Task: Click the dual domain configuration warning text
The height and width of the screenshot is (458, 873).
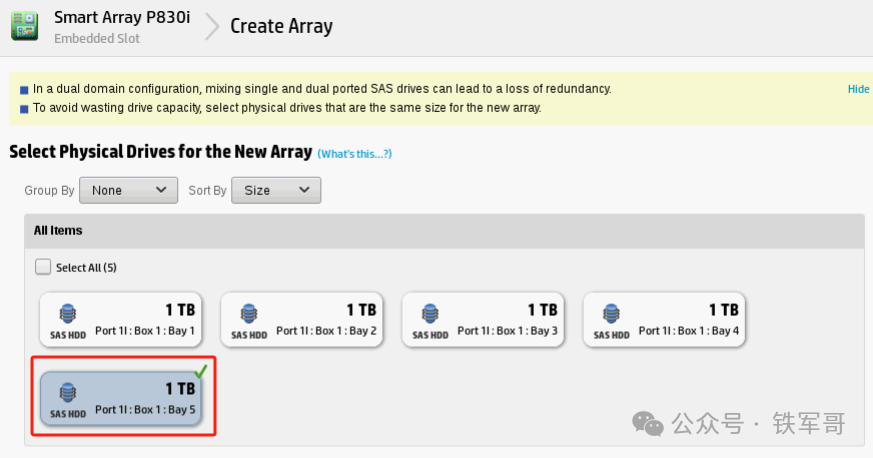Action: point(322,89)
